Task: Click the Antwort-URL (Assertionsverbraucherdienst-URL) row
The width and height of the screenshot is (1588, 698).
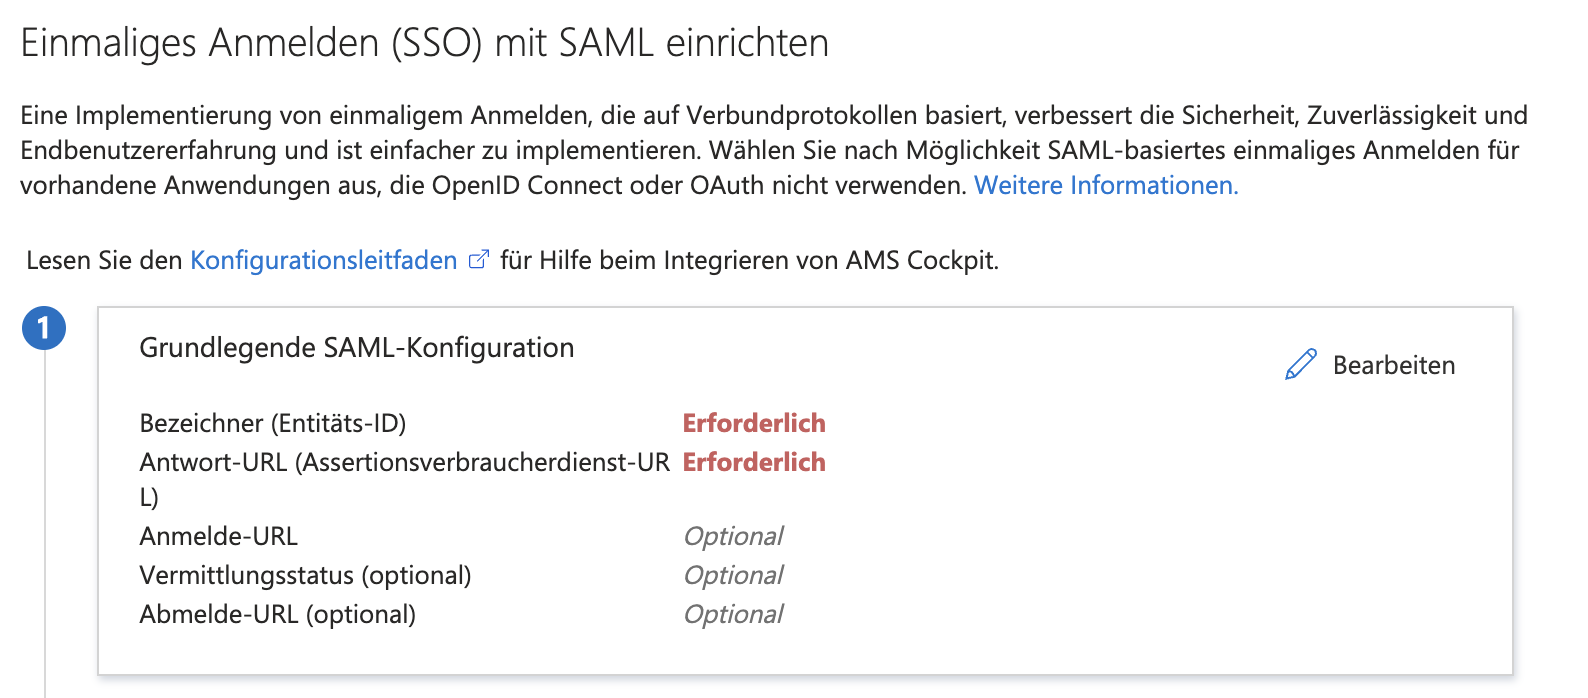Action: [404, 462]
